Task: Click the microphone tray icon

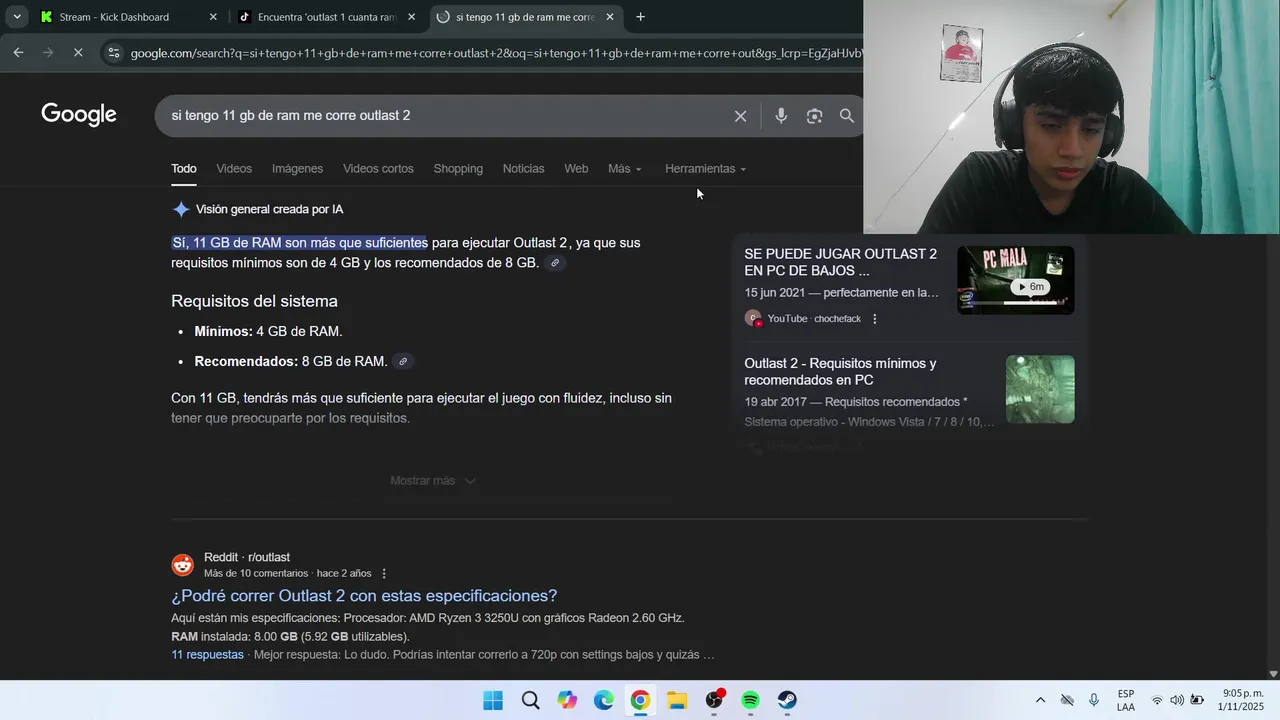Action: tap(1094, 700)
